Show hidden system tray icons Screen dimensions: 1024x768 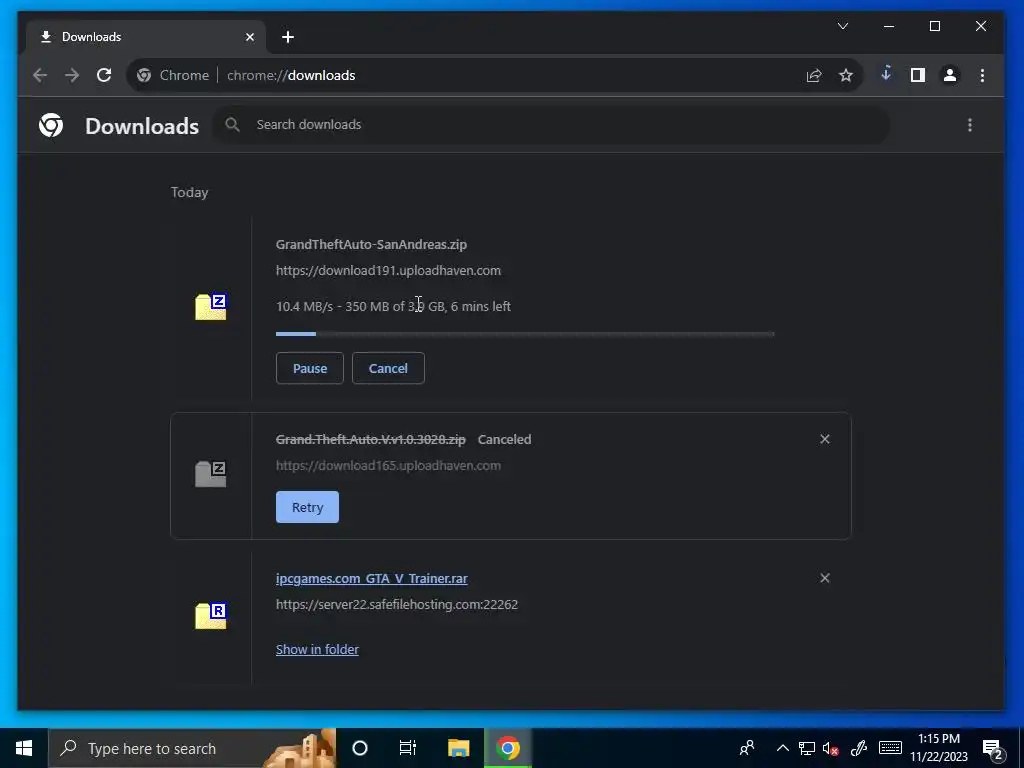782,748
